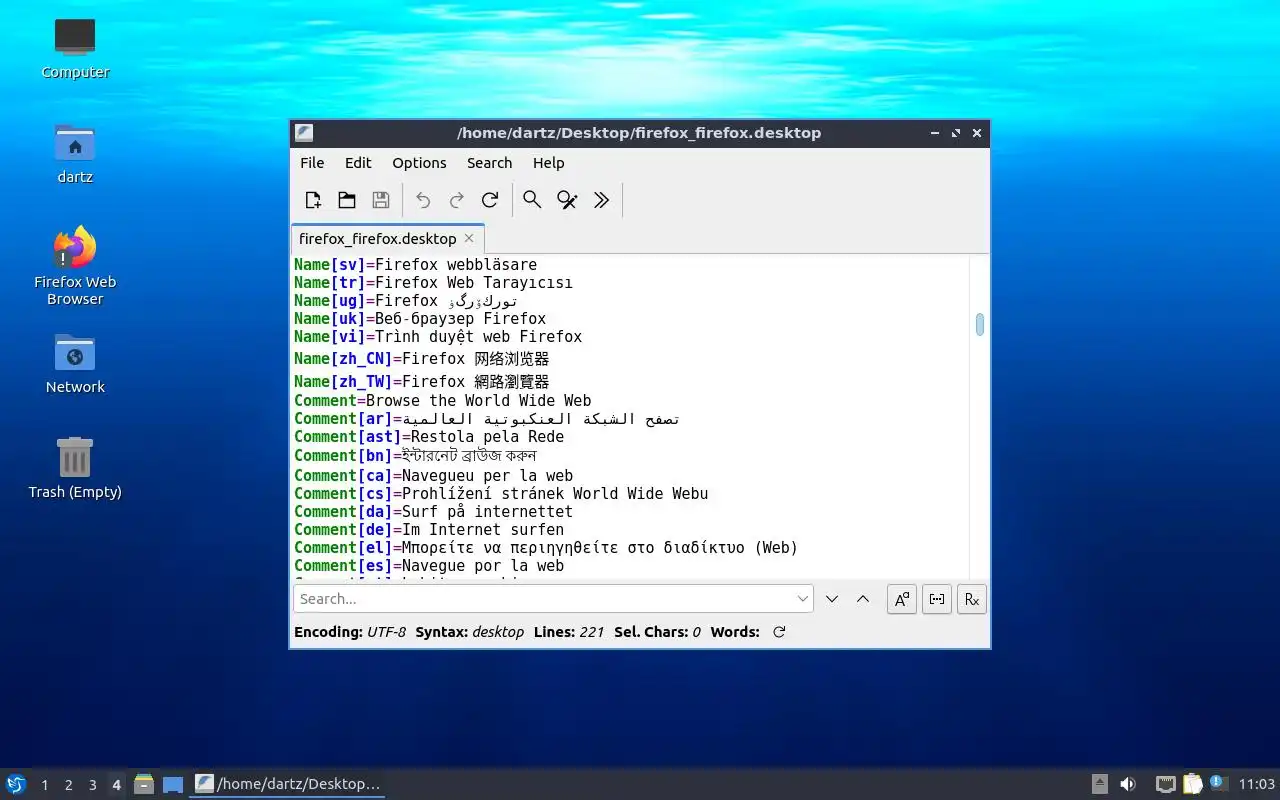Open the Replace tool icon
This screenshot has height=800, width=1280.
click(x=567, y=200)
